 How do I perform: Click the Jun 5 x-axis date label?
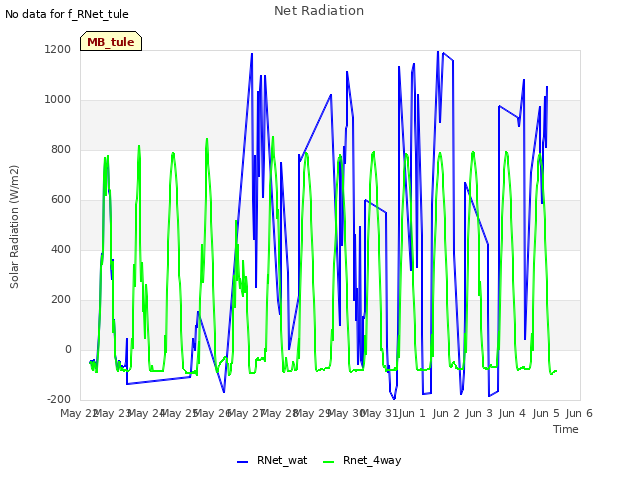tap(546, 413)
